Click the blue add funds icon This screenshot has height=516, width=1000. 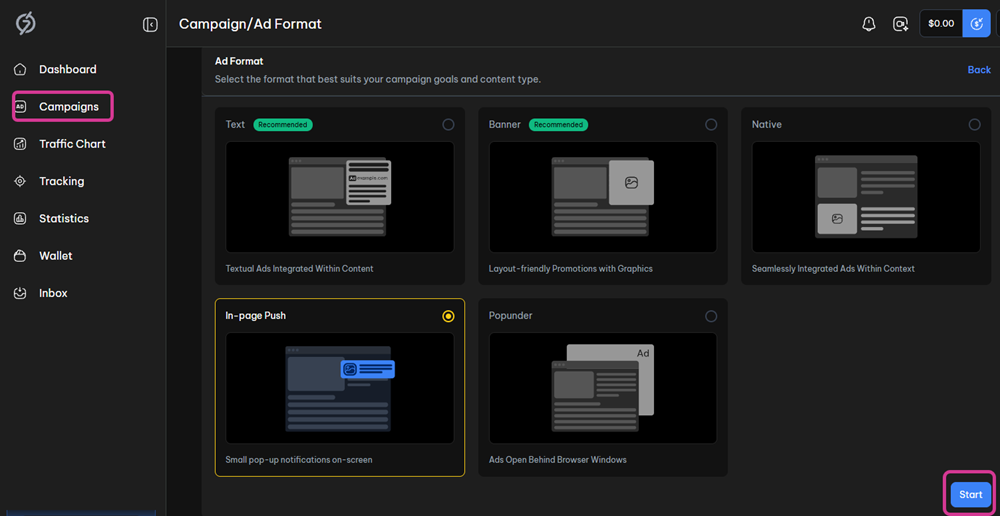(976, 24)
